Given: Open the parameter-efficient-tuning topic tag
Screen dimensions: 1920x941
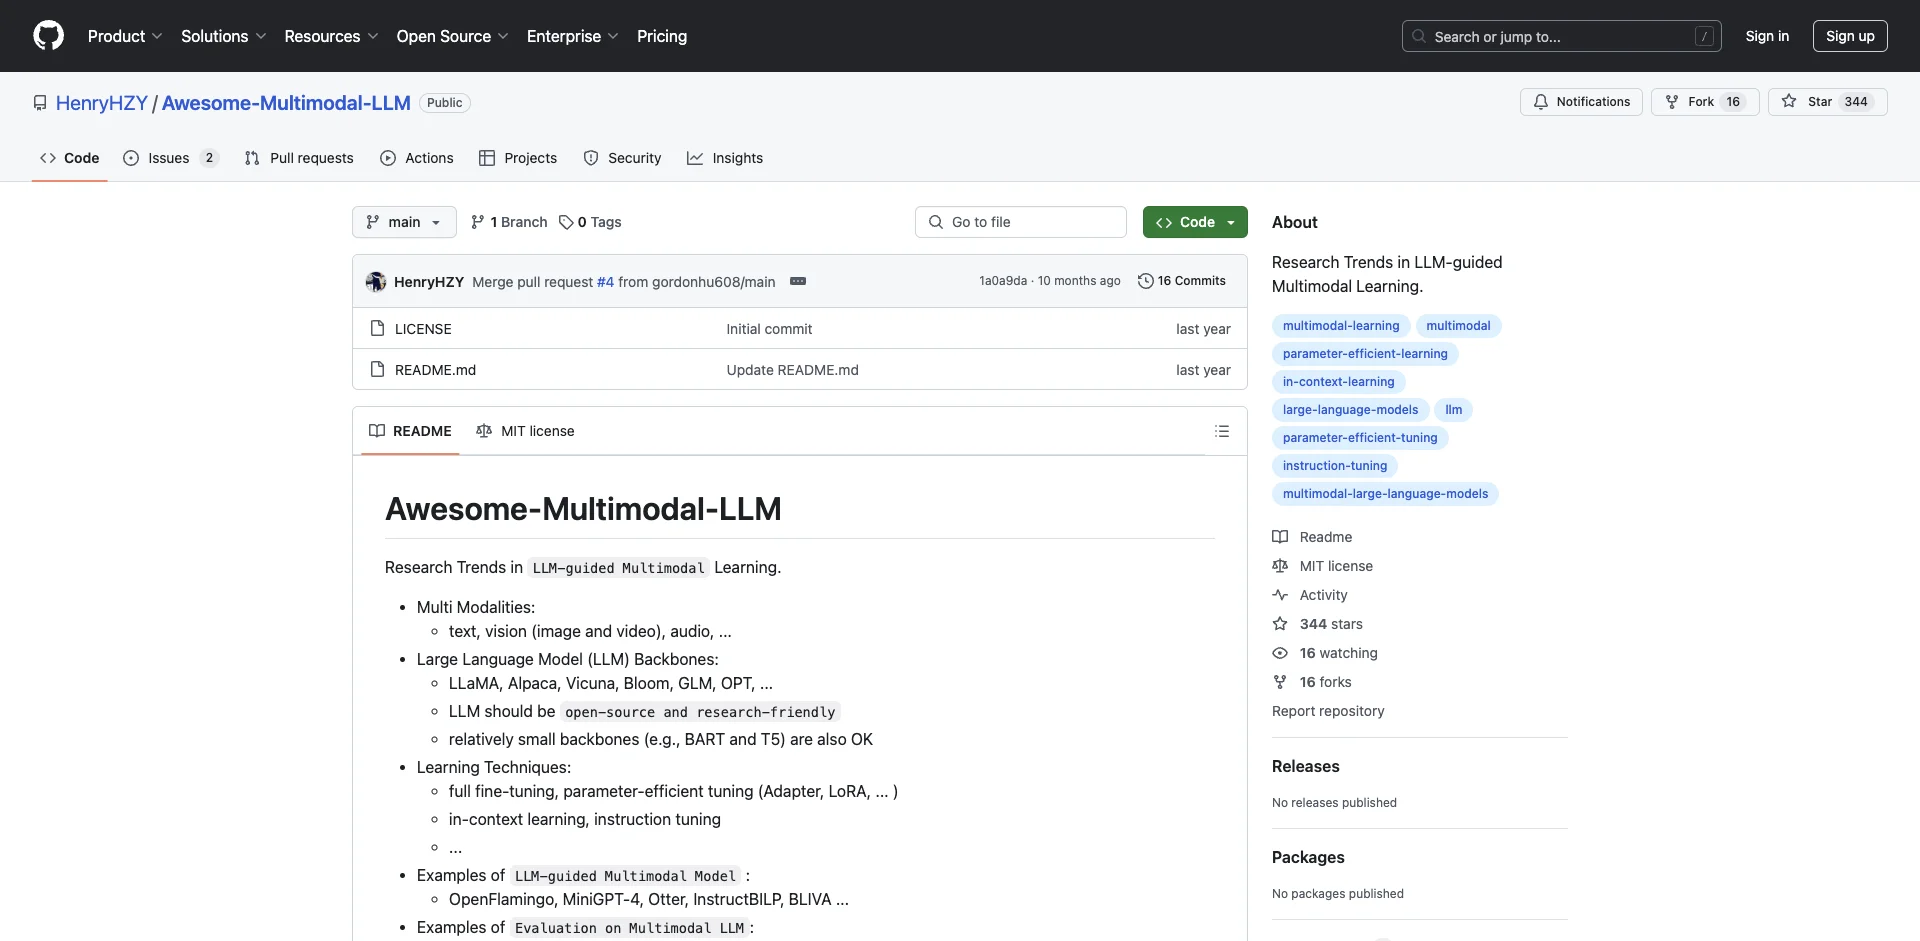Looking at the screenshot, I should coord(1360,438).
